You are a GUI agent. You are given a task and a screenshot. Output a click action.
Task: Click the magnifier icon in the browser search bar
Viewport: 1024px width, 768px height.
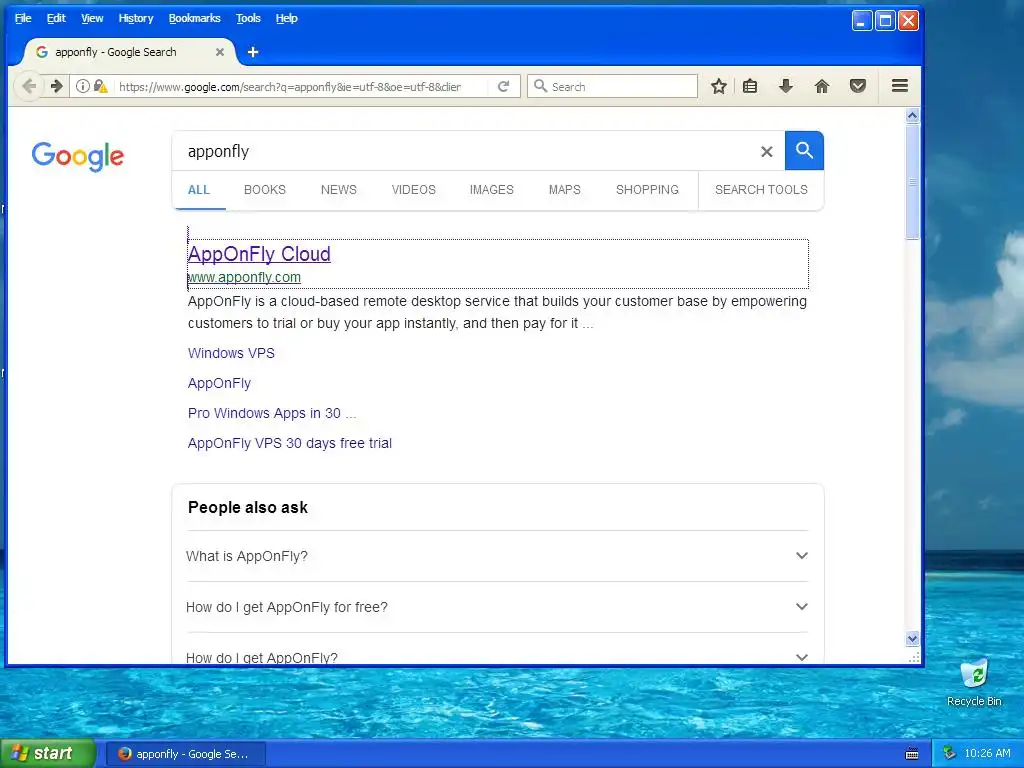click(540, 86)
